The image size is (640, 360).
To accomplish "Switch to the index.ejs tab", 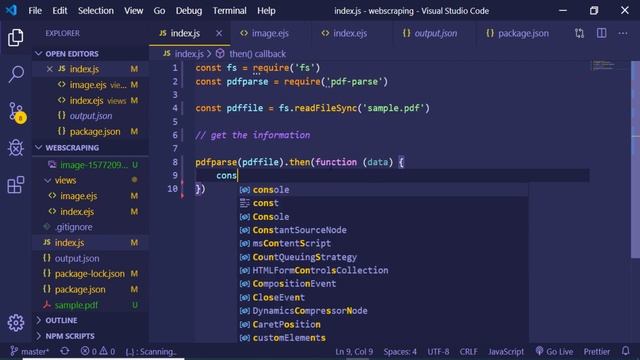I will 350,33.
